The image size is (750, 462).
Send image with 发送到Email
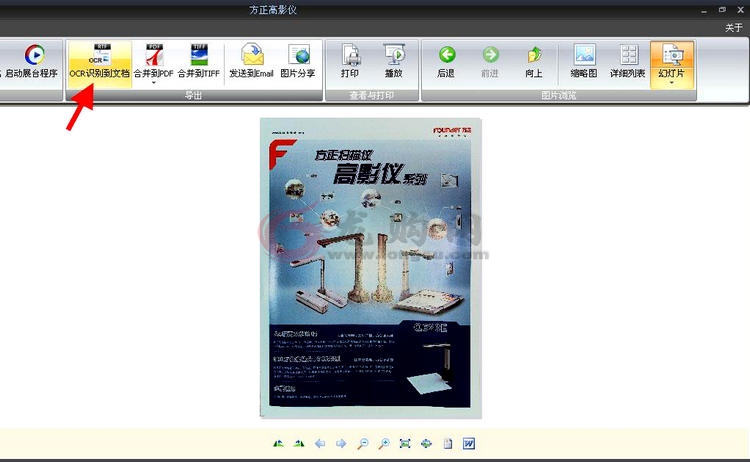coord(252,60)
